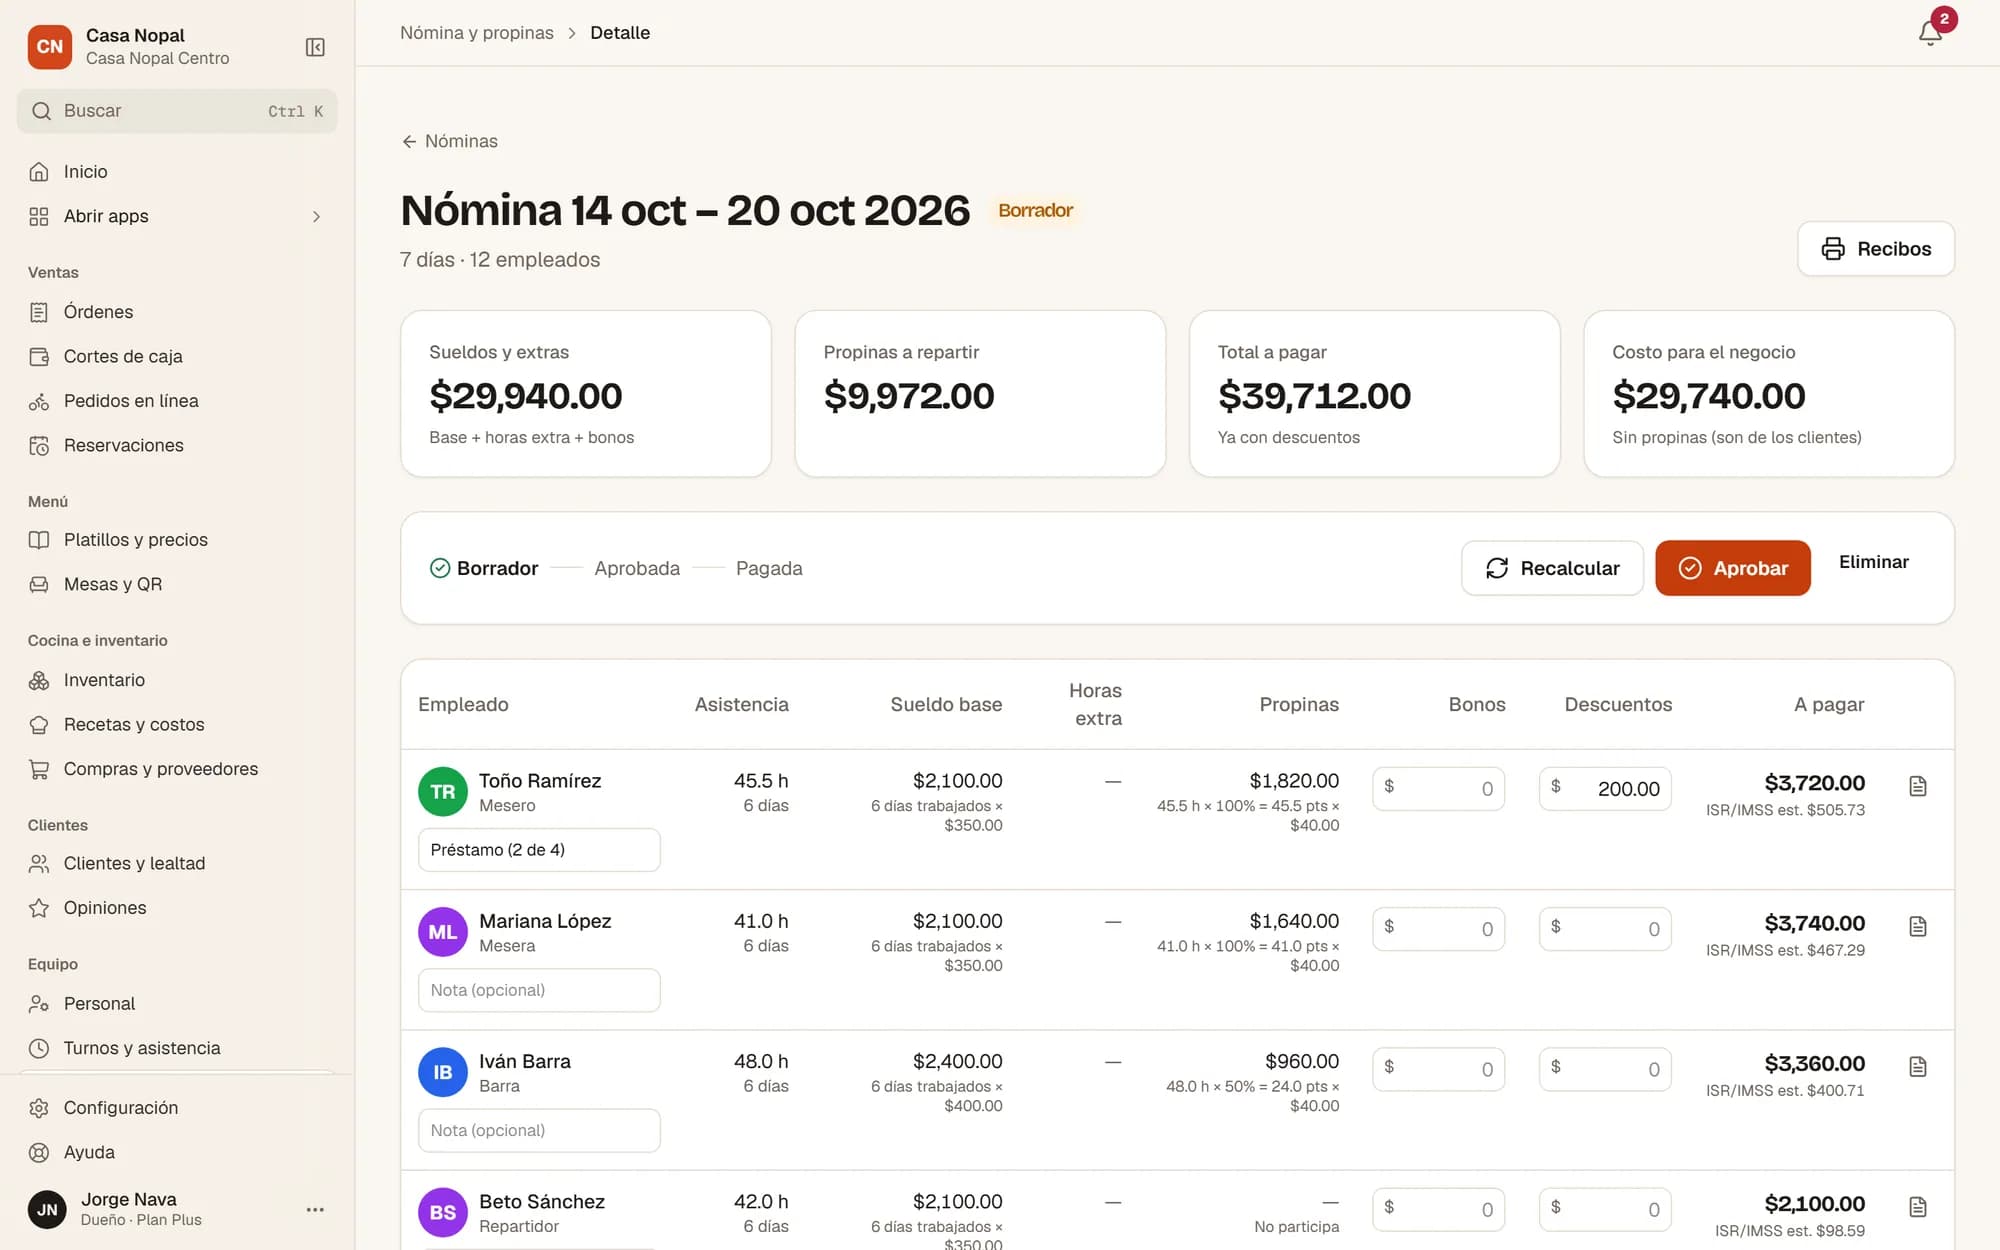The image size is (2000, 1250).
Task: Click the Aprobada status step
Action: [637, 568]
